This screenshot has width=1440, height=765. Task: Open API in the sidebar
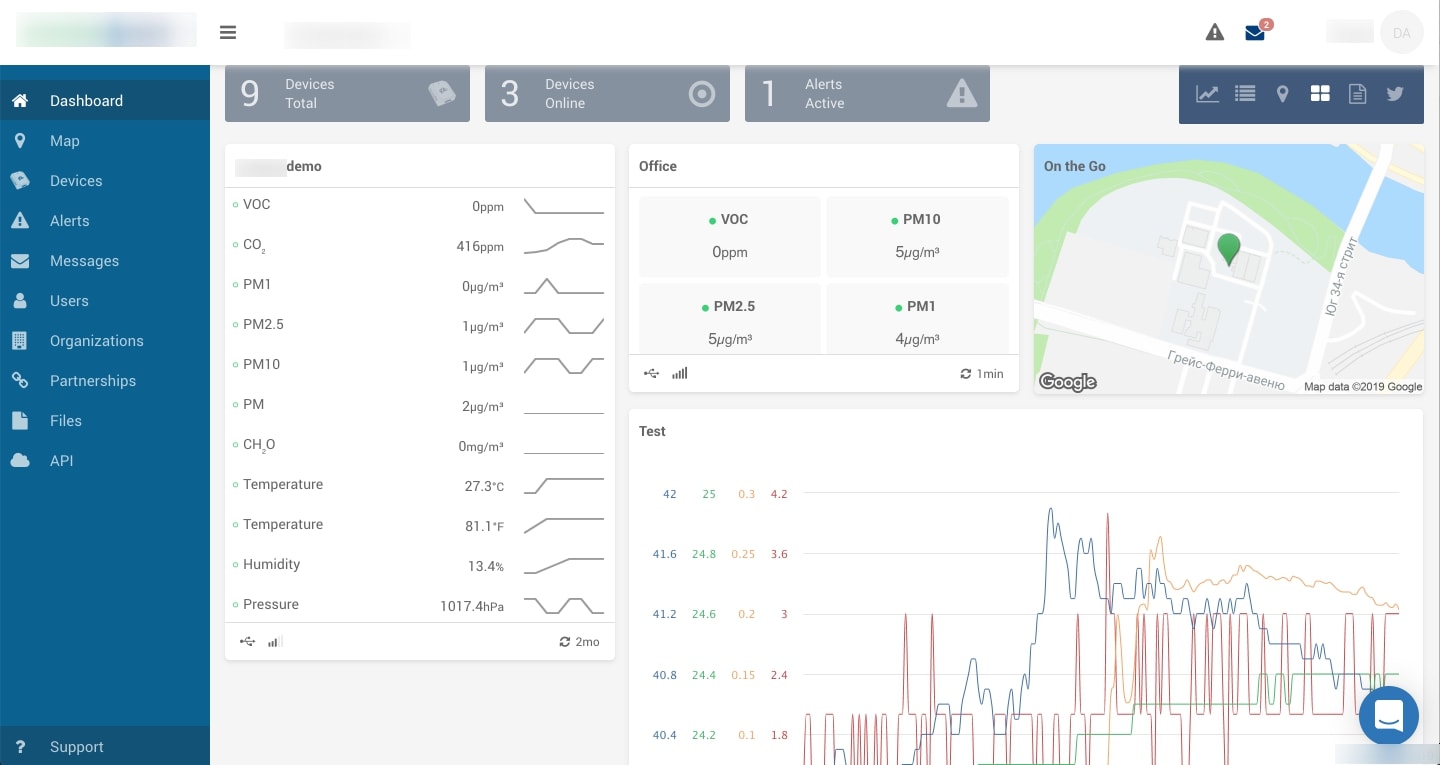[x=105, y=461]
